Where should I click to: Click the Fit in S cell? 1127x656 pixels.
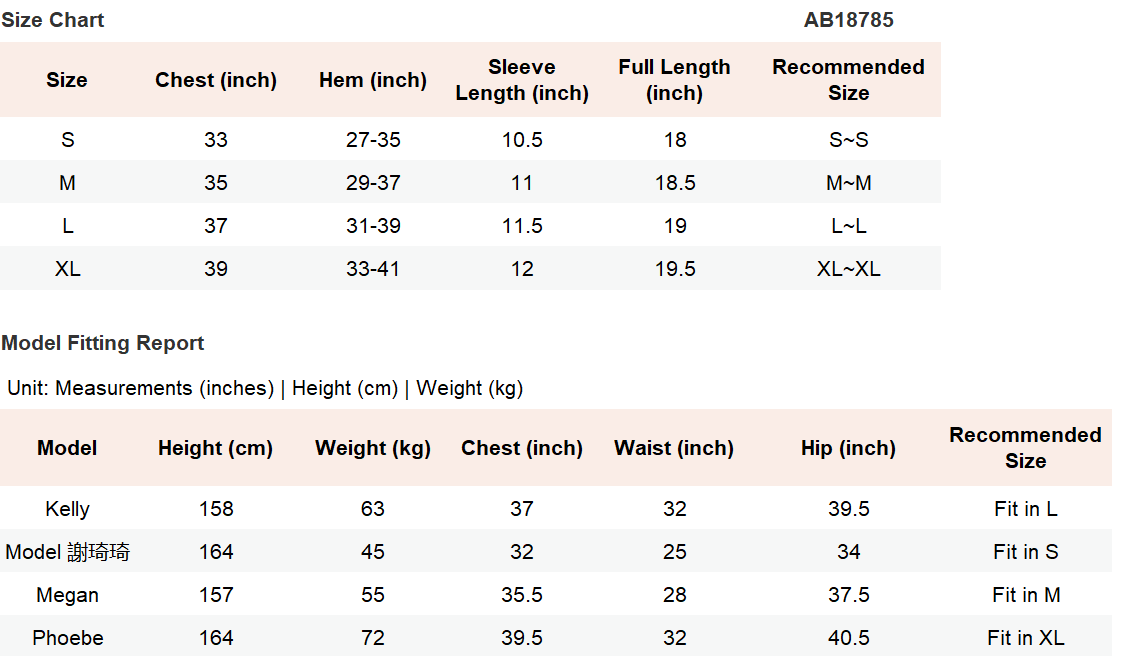tap(1025, 552)
